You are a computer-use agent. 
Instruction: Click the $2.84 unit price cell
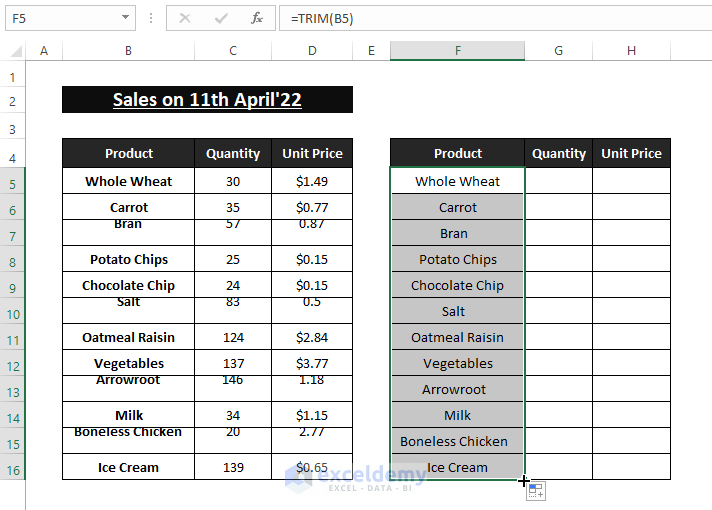312,337
